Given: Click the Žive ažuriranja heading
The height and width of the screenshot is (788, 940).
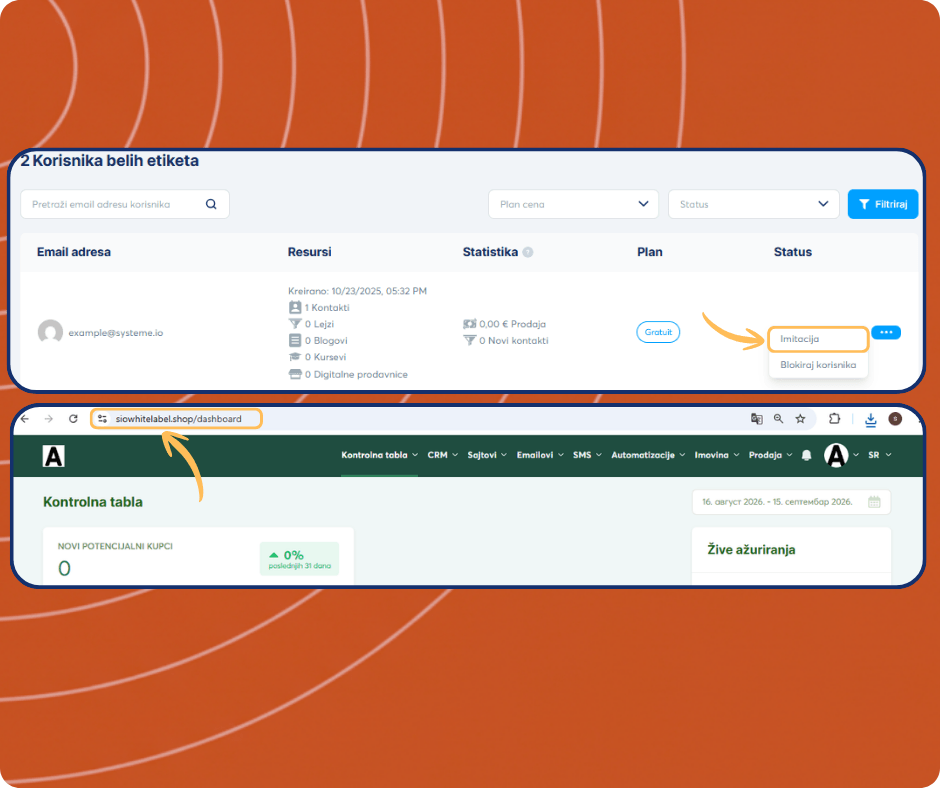Looking at the screenshot, I should [751, 550].
